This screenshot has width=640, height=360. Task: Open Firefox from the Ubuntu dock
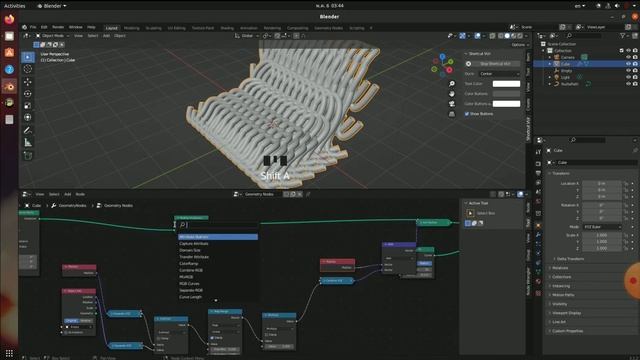9,19
